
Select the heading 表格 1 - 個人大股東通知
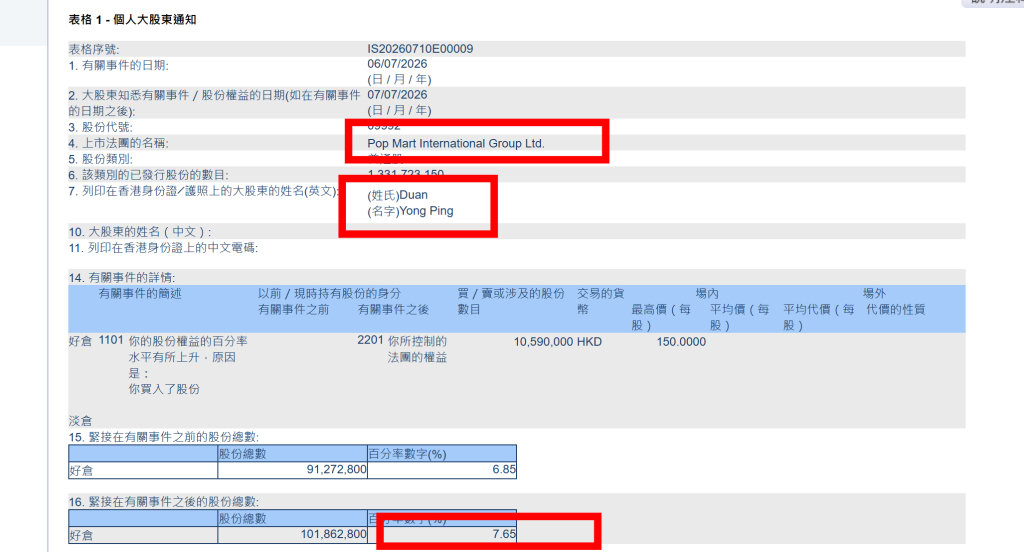pyautogui.click(x=133, y=20)
